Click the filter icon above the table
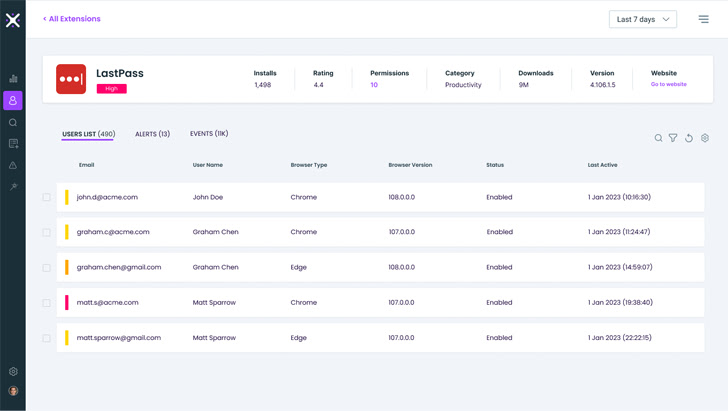 pos(673,138)
